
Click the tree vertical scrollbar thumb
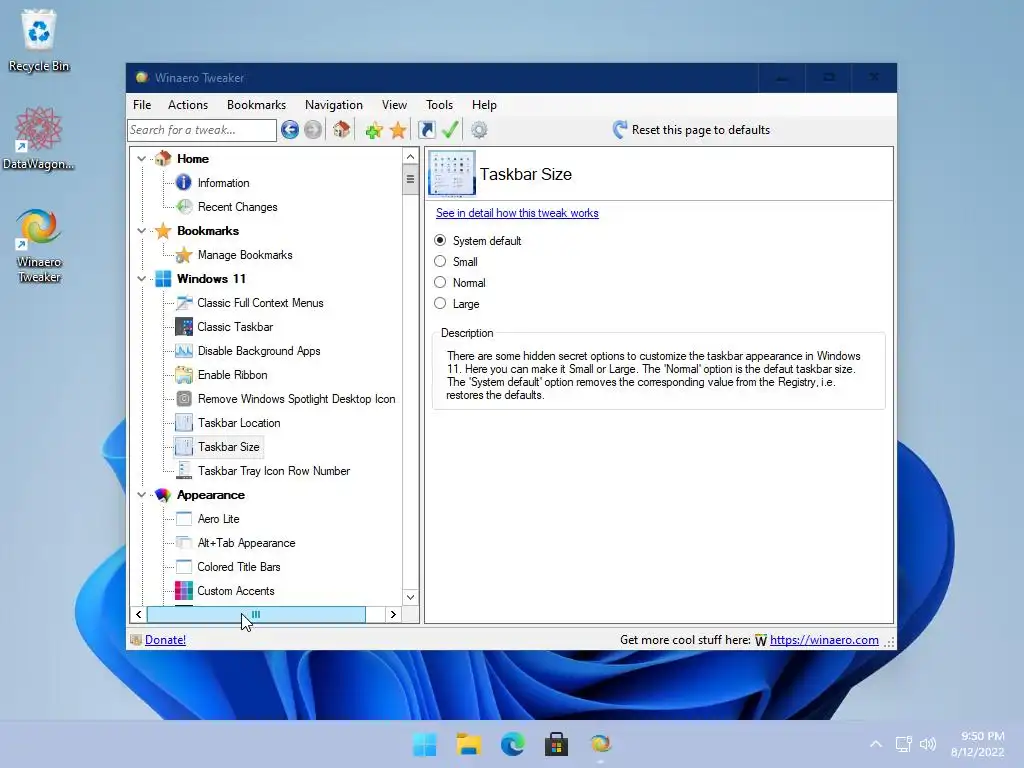[x=410, y=180]
